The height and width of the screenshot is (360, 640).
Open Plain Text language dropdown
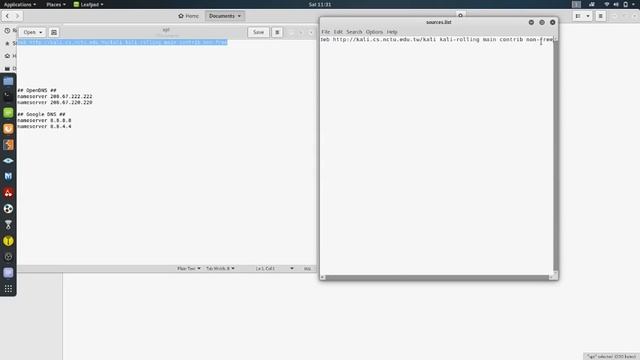[x=189, y=269]
